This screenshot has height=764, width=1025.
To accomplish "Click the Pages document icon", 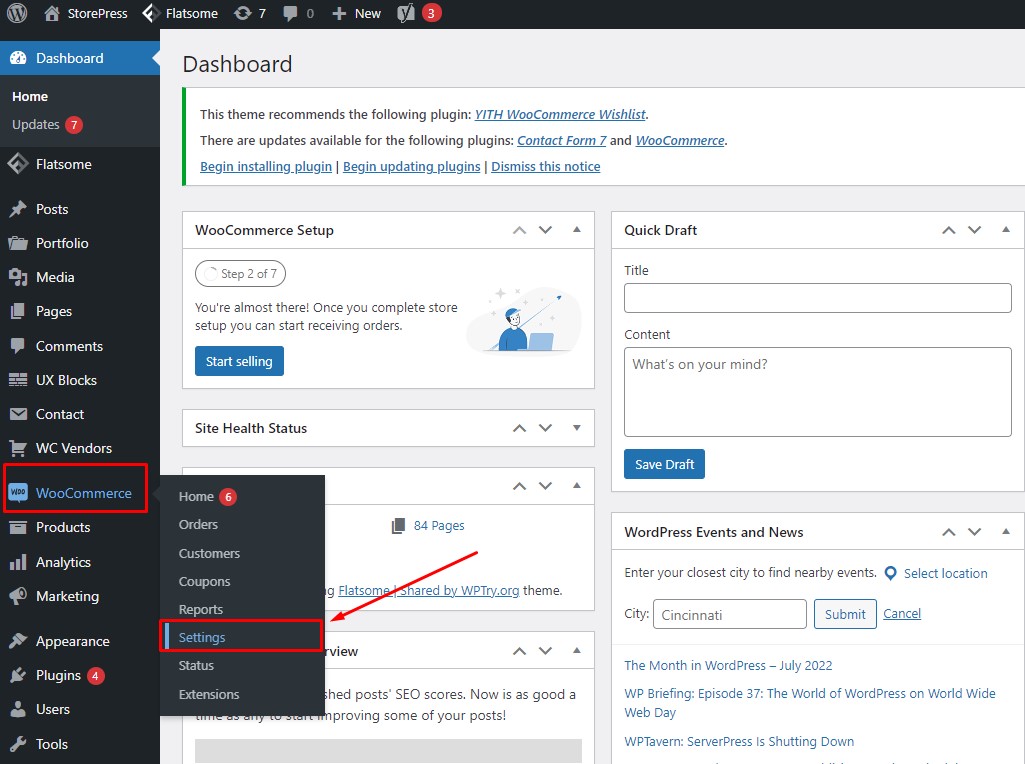I will click(x=18, y=311).
